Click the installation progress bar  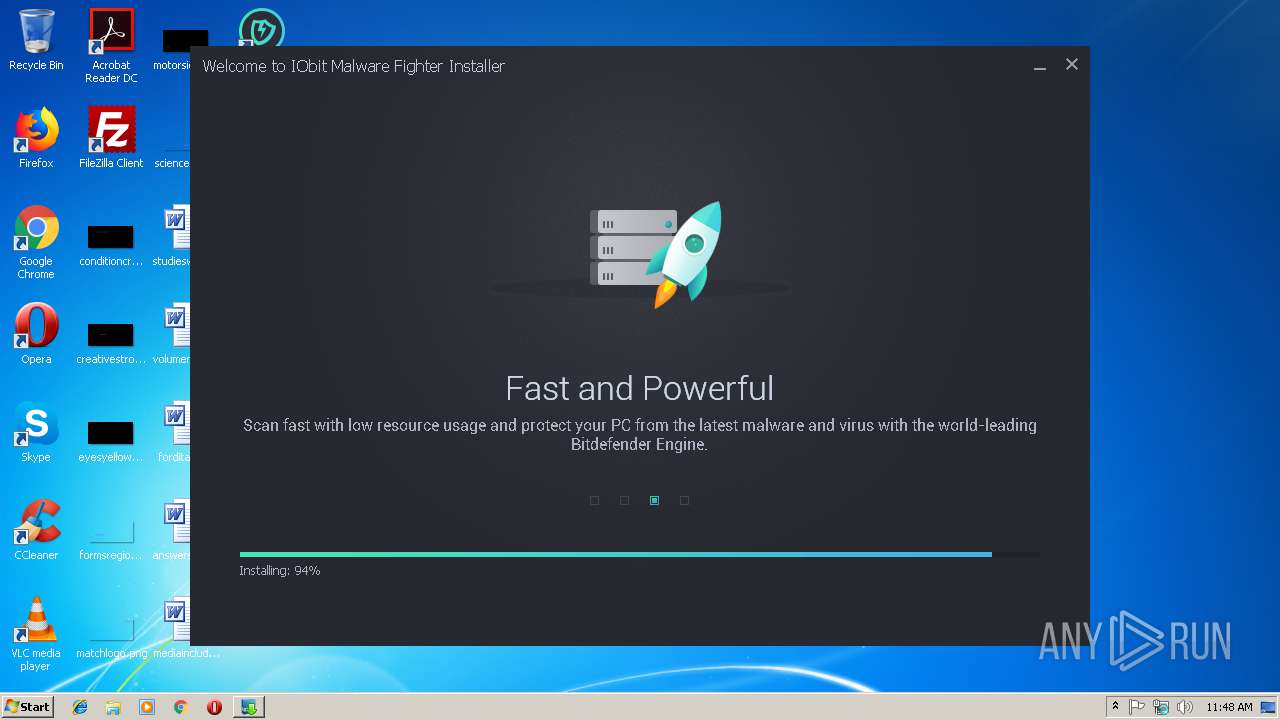coord(640,554)
